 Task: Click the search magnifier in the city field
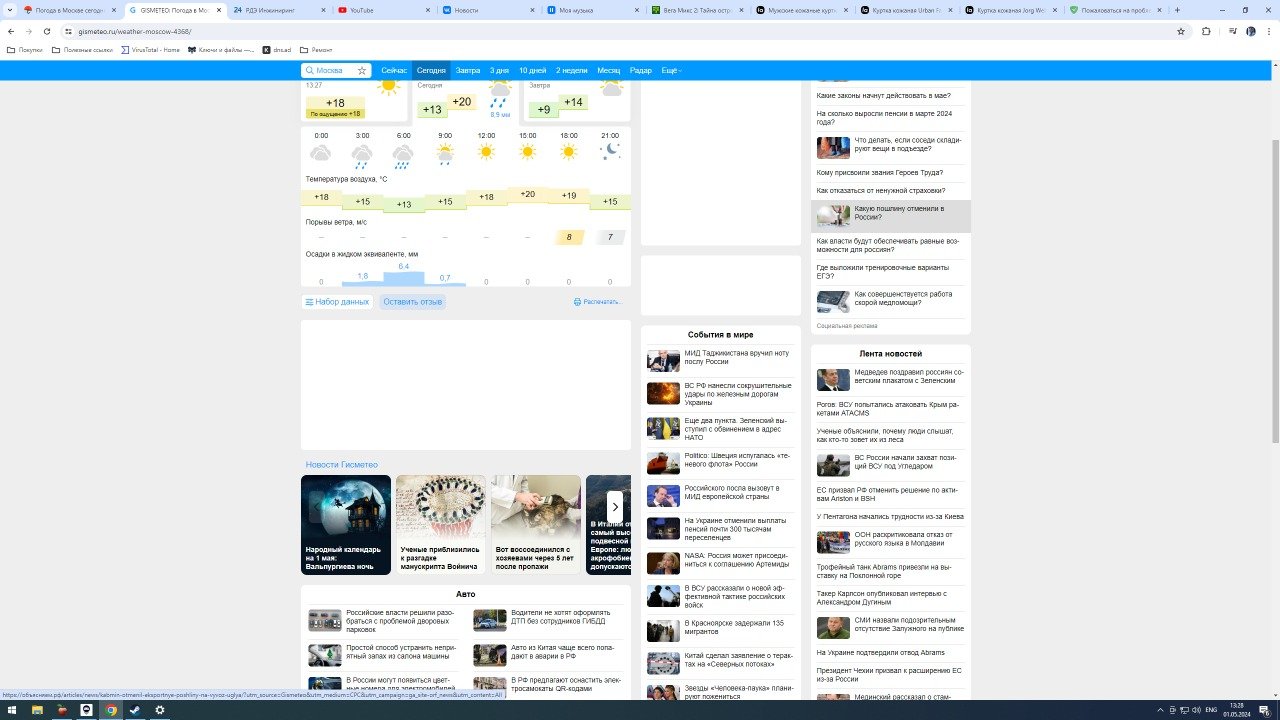point(310,70)
